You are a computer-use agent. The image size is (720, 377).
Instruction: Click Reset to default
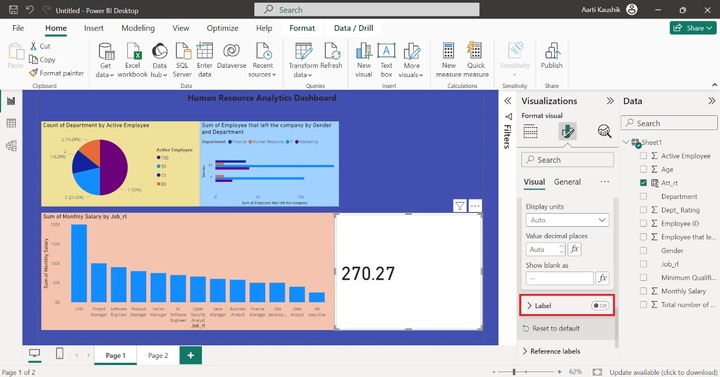coord(551,328)
